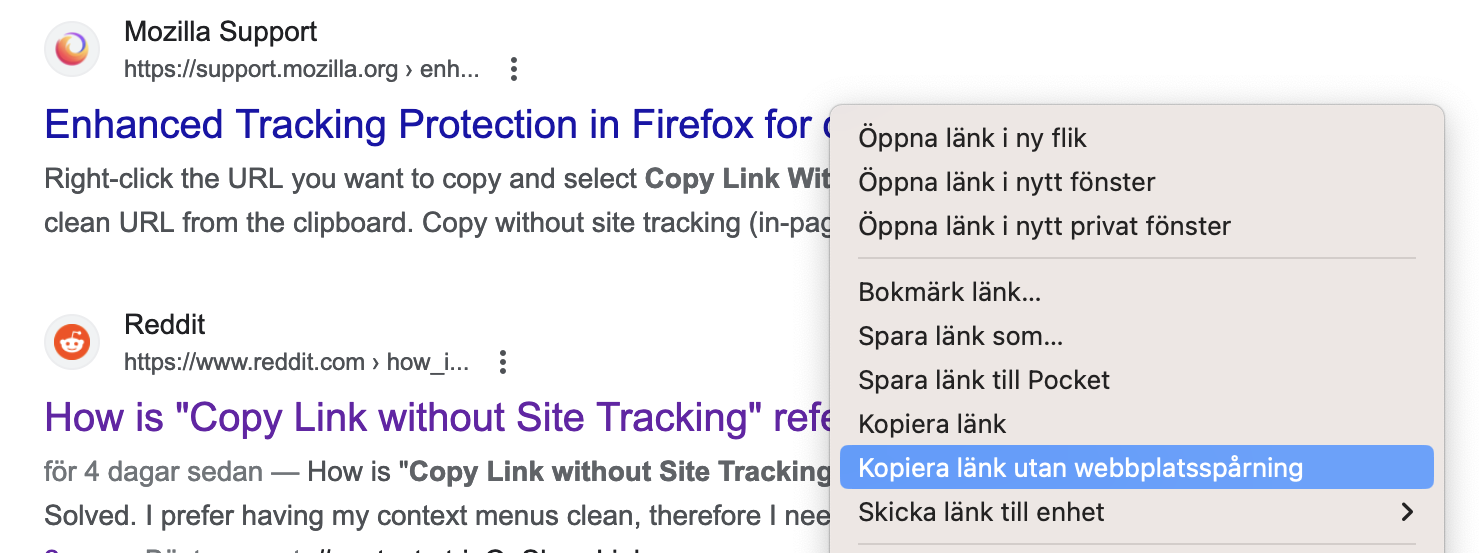Select 'Öppna länk i ny flik'
Viewport: 1479px width, 553px height.
tap(972, 138)
